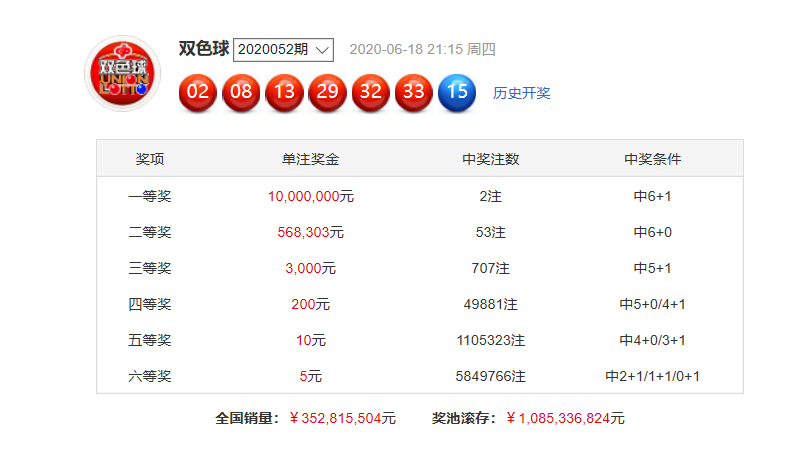
Task: Click red ball number 13
Action: pos(284,92)
